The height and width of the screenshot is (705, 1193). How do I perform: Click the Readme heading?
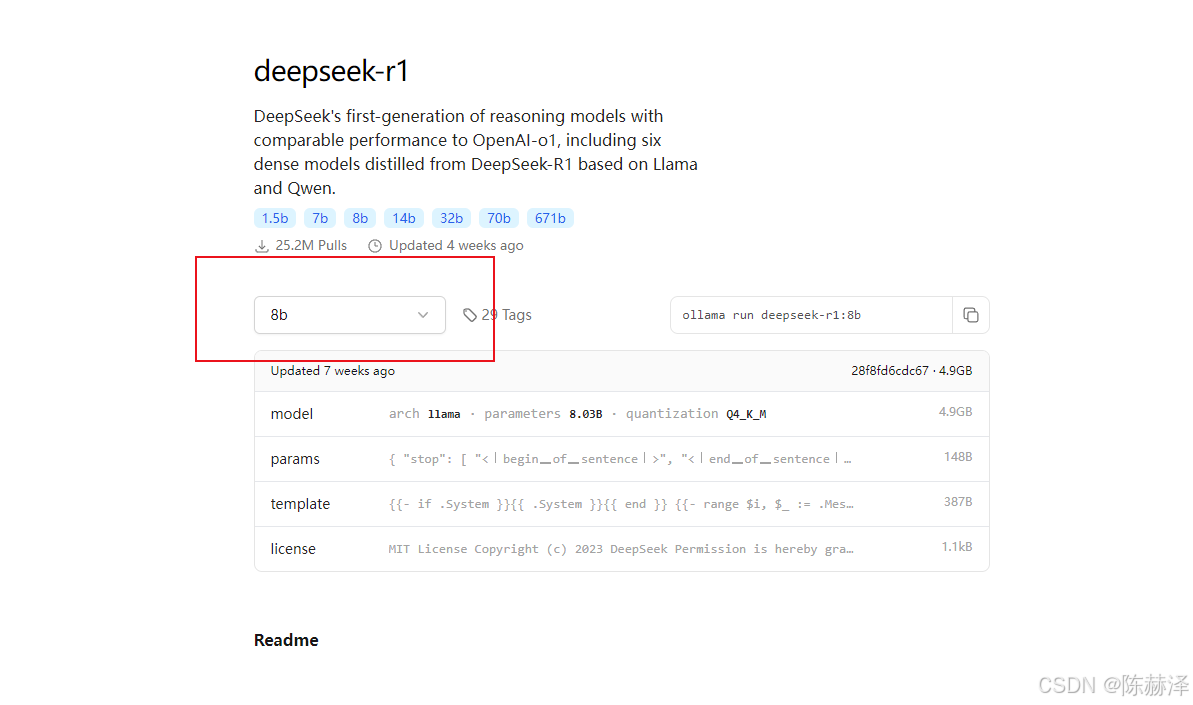(x=286, y=640)
